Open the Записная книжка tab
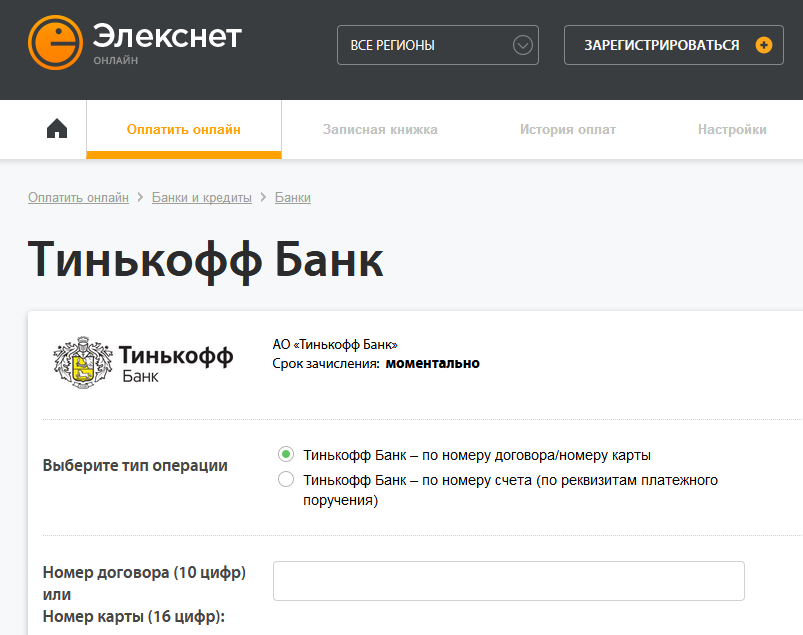Screen dimensions: 803x635 pyautogui.click(x=380, y=130)
